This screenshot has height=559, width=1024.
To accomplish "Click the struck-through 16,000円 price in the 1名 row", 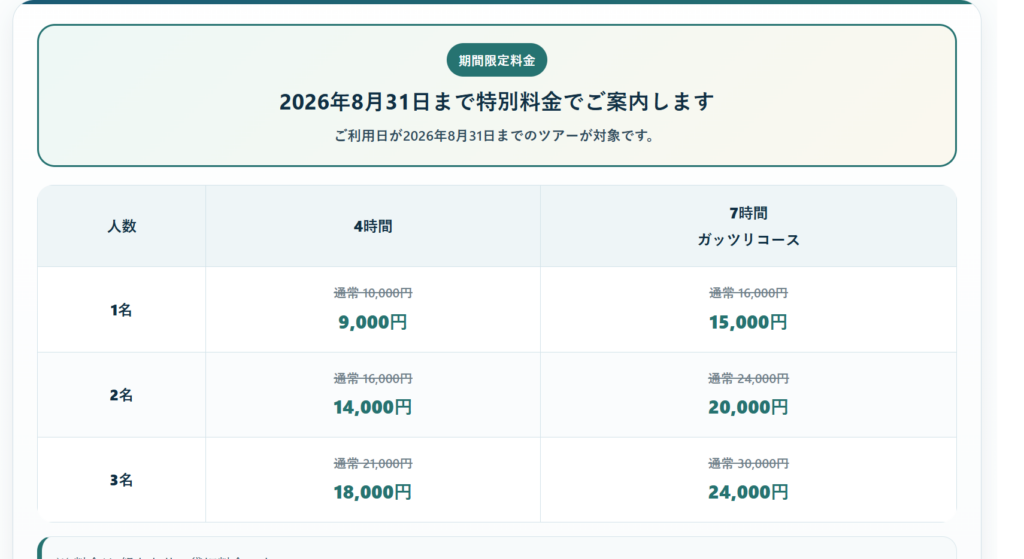I will pos(748,293).
